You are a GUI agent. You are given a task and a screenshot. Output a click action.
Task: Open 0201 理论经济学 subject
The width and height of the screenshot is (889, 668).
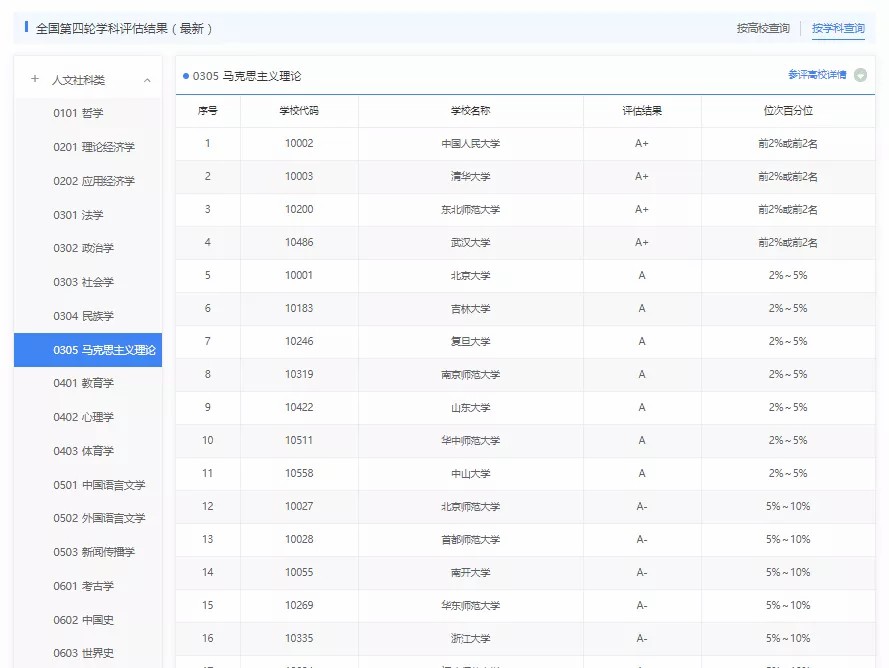(x=94, y=147)
